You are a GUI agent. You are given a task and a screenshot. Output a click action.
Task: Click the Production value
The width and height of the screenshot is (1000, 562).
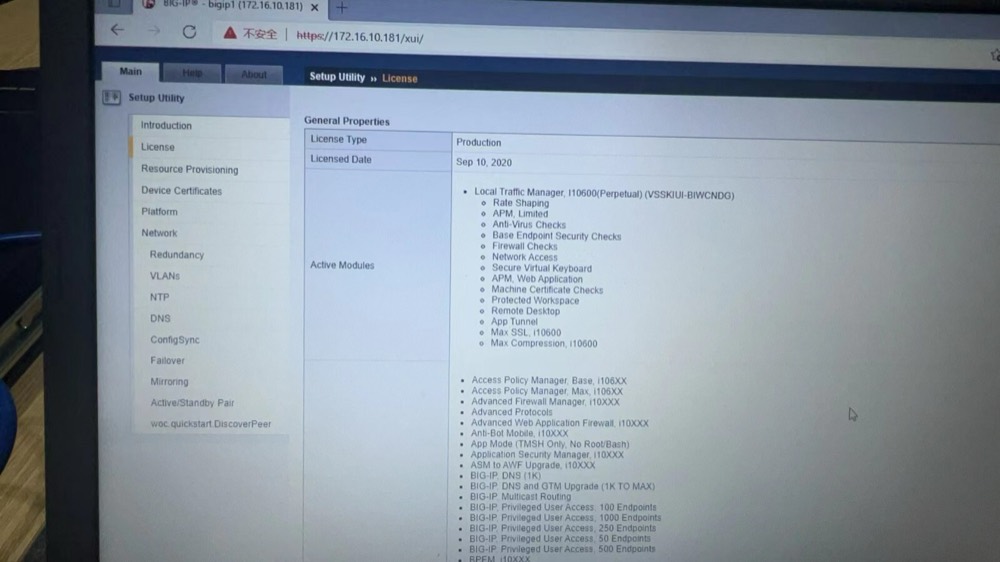478,142
